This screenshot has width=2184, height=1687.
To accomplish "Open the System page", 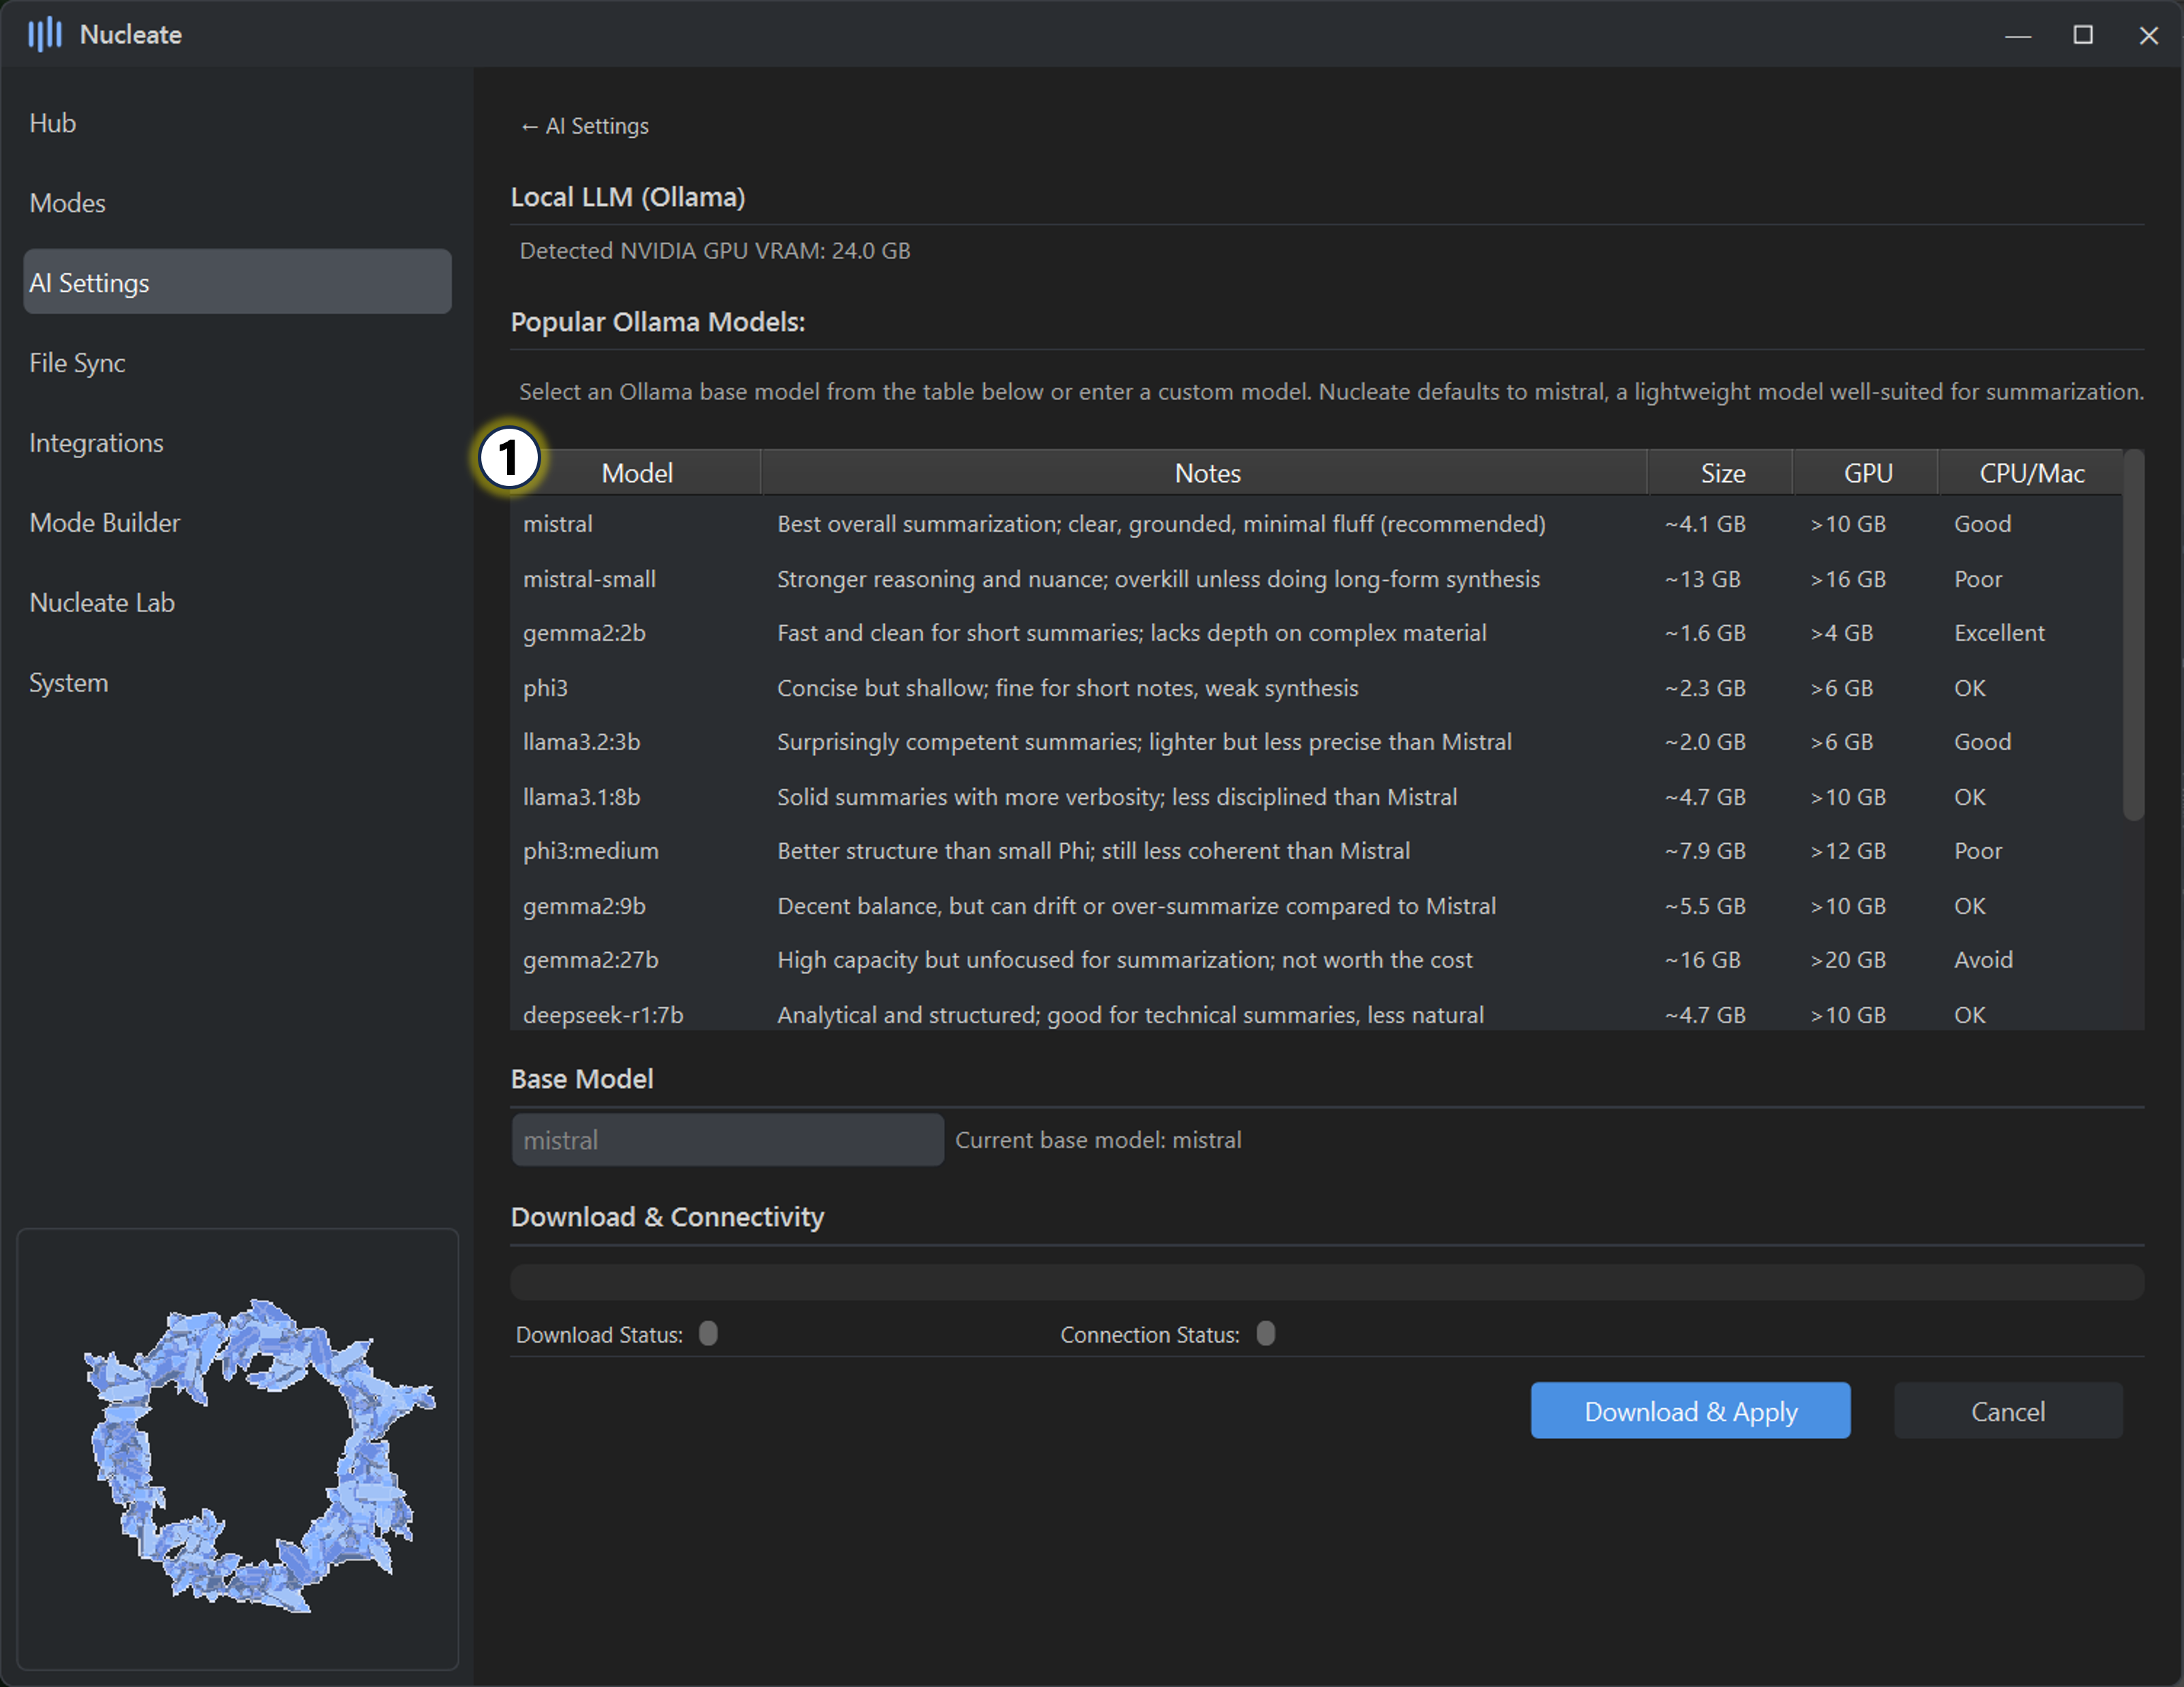I will point(68,683).
